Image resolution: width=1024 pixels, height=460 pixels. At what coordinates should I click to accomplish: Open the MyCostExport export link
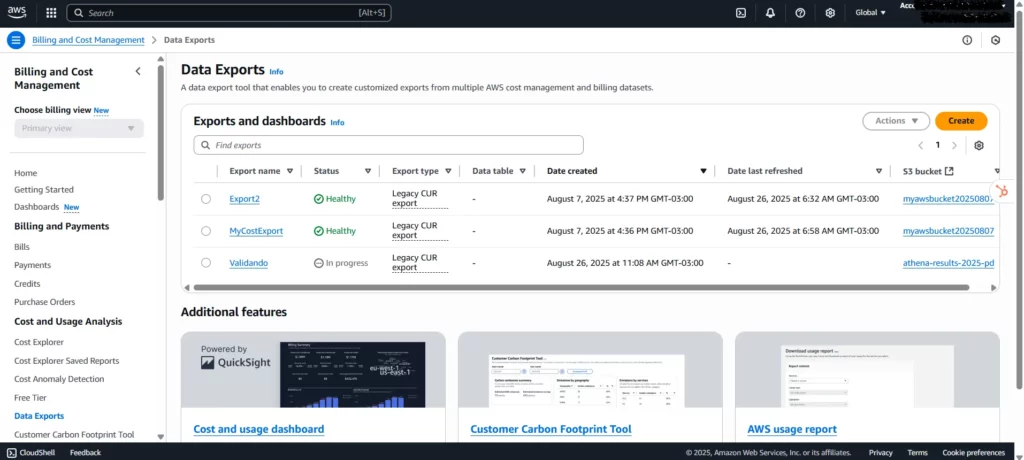point(256,231)
